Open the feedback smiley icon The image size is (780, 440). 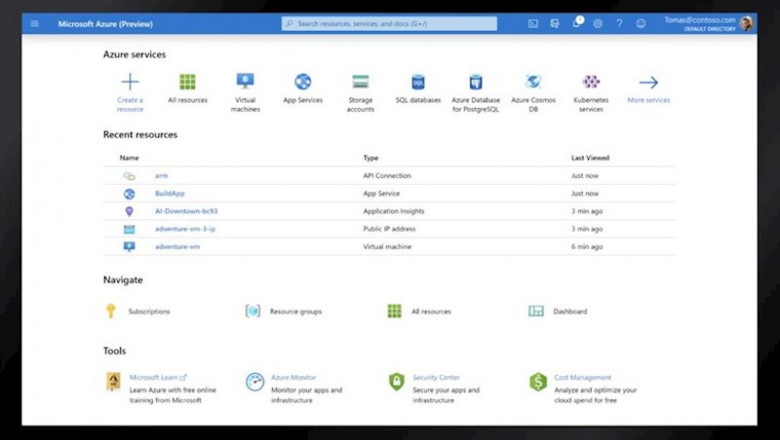click(641, 23)
